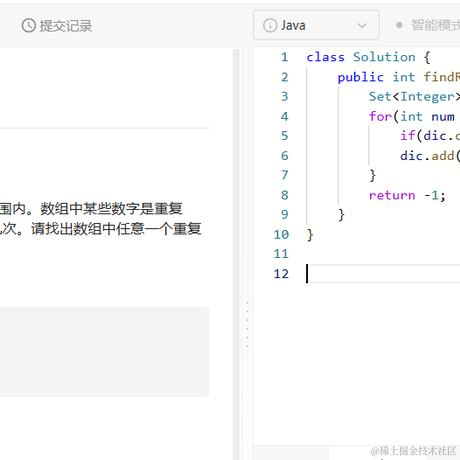
Task: Click the problem text '数组中某些数字是重复'
Action: (111, 209)
